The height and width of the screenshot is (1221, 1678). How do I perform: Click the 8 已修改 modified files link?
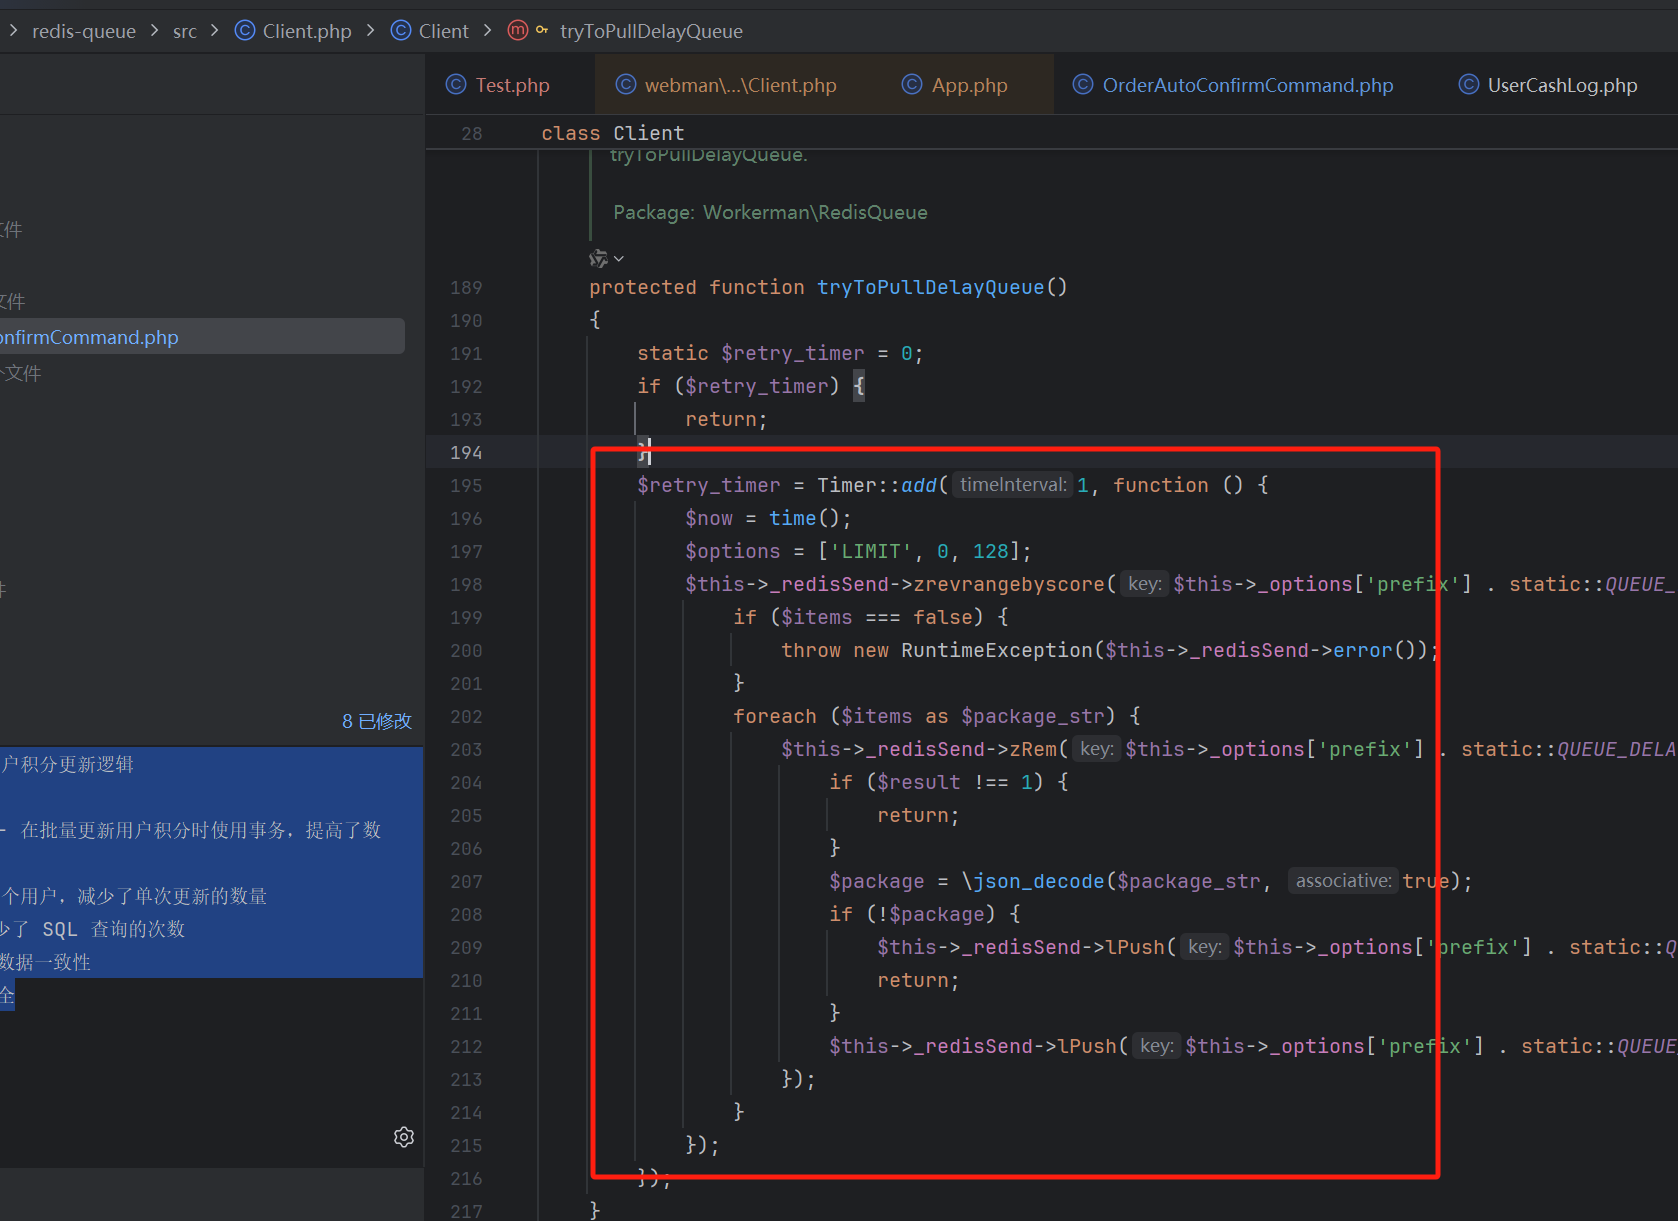376,721
